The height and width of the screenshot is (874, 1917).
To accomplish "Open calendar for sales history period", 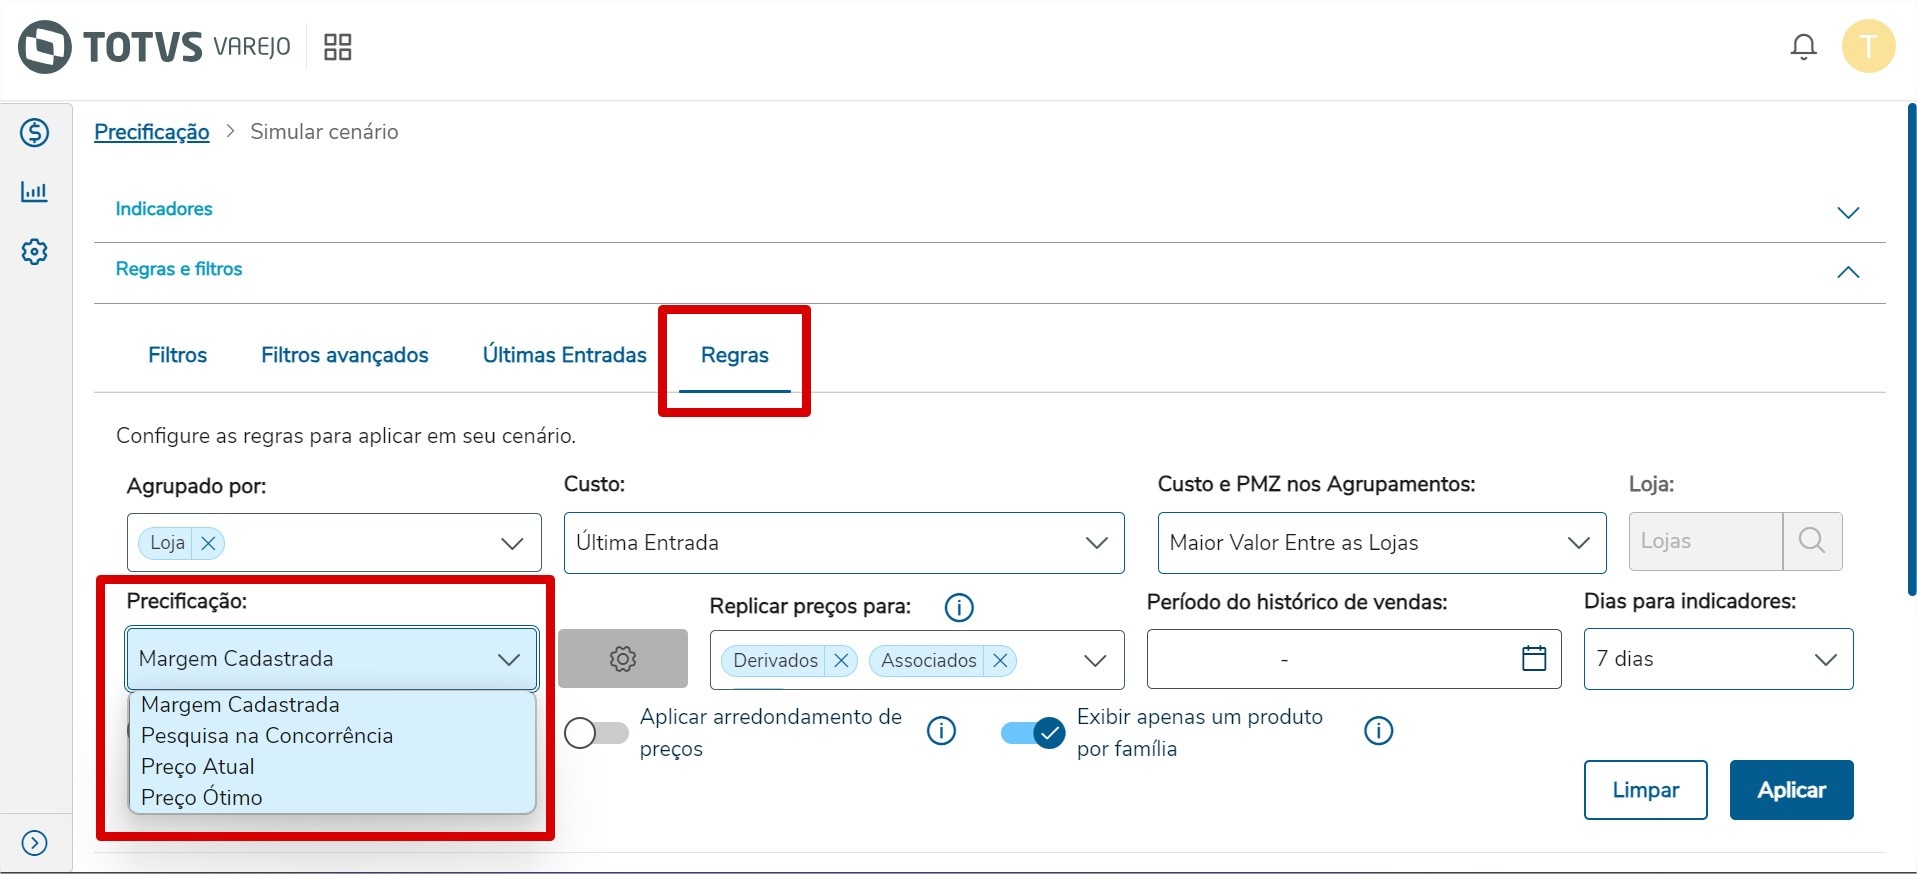I will 1533,658.
